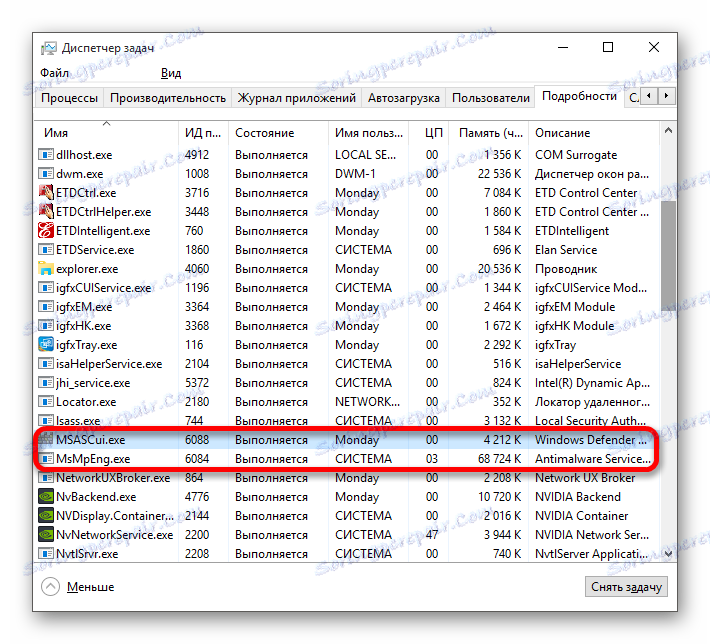Switch to the Производительность tab
This screenshot has height=644, width=710.
(x=168, y=98)
